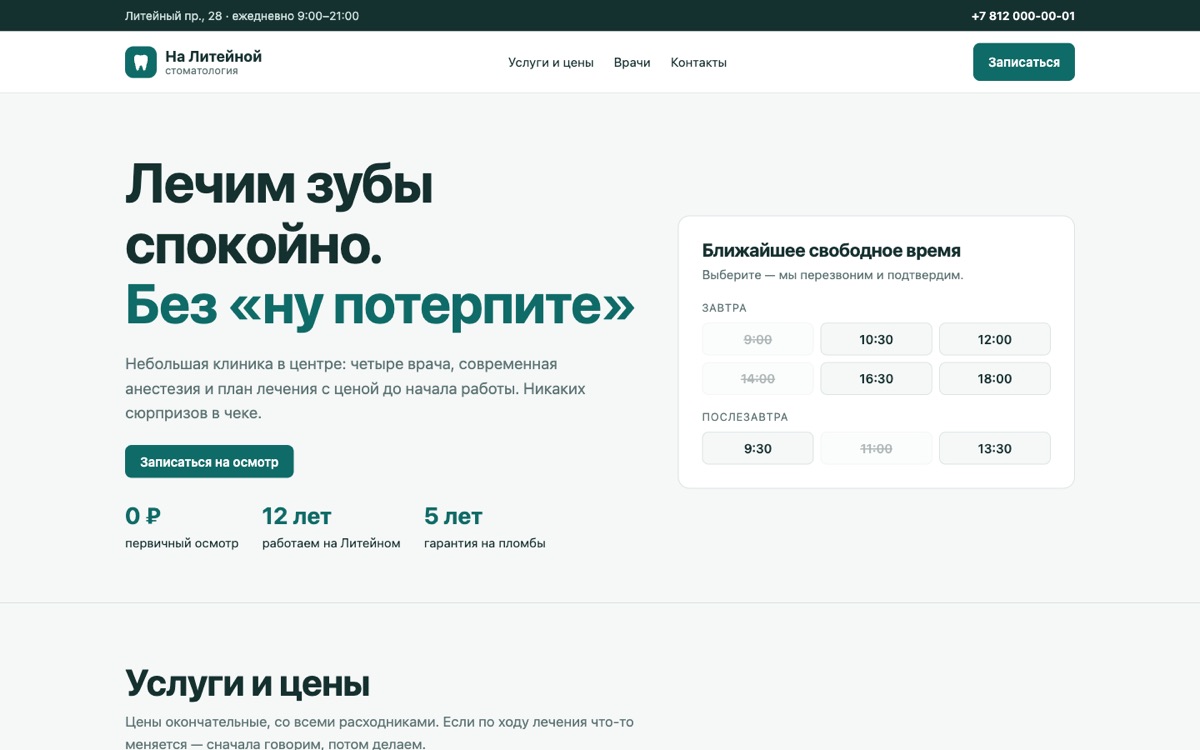Screen dimensions: 1200x750
Task: Click the «Услуги и цены» section heading
Action: [247, 684]
